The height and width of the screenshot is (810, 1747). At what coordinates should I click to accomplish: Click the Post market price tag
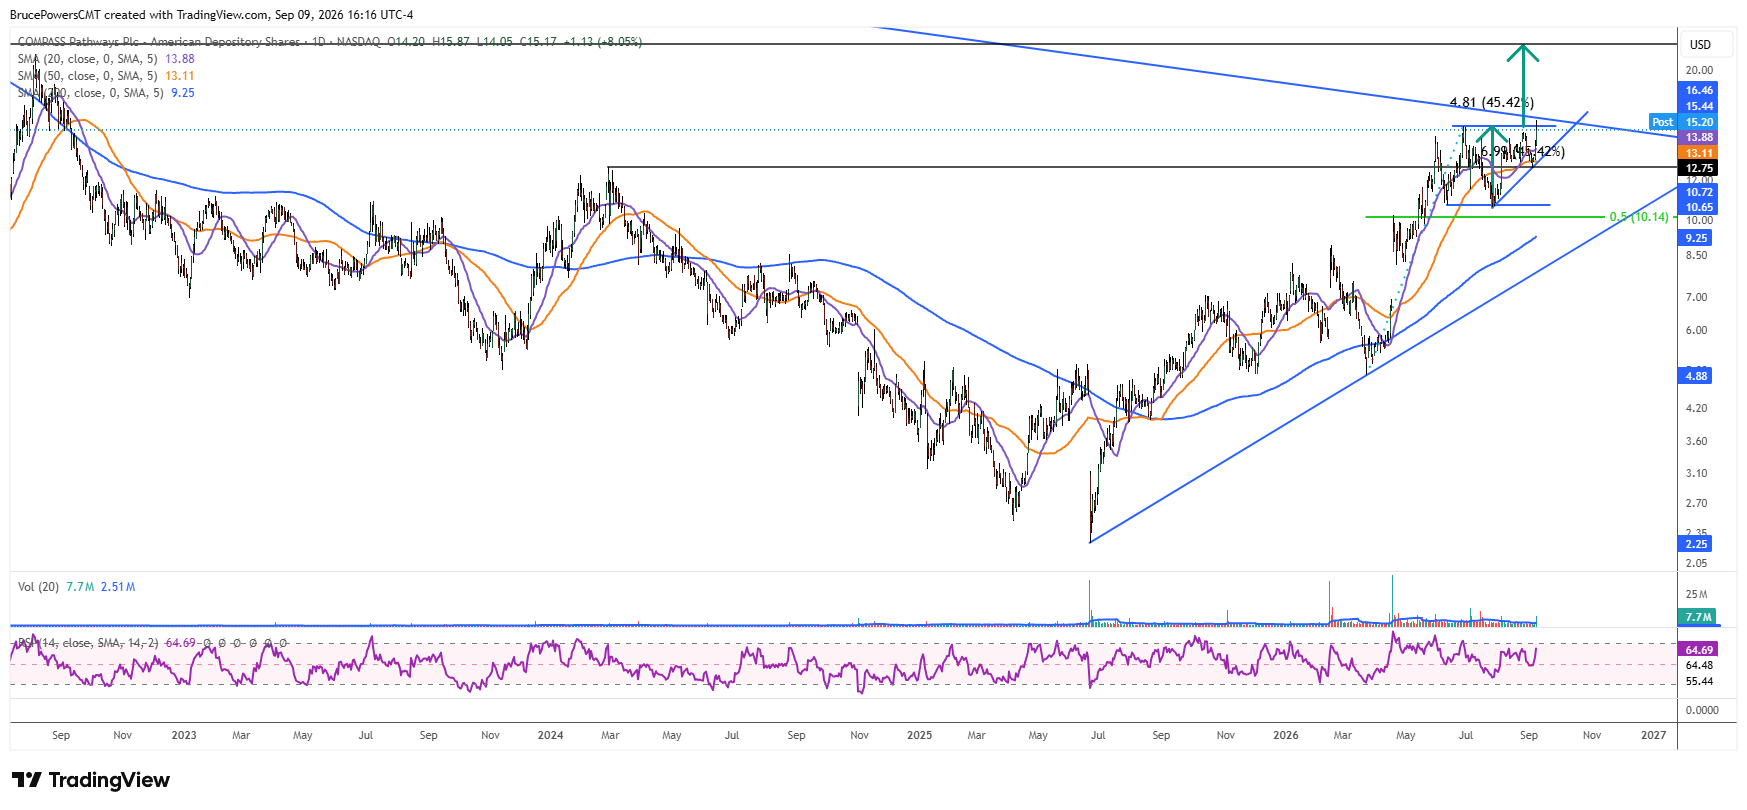[x=1662, y=122]
